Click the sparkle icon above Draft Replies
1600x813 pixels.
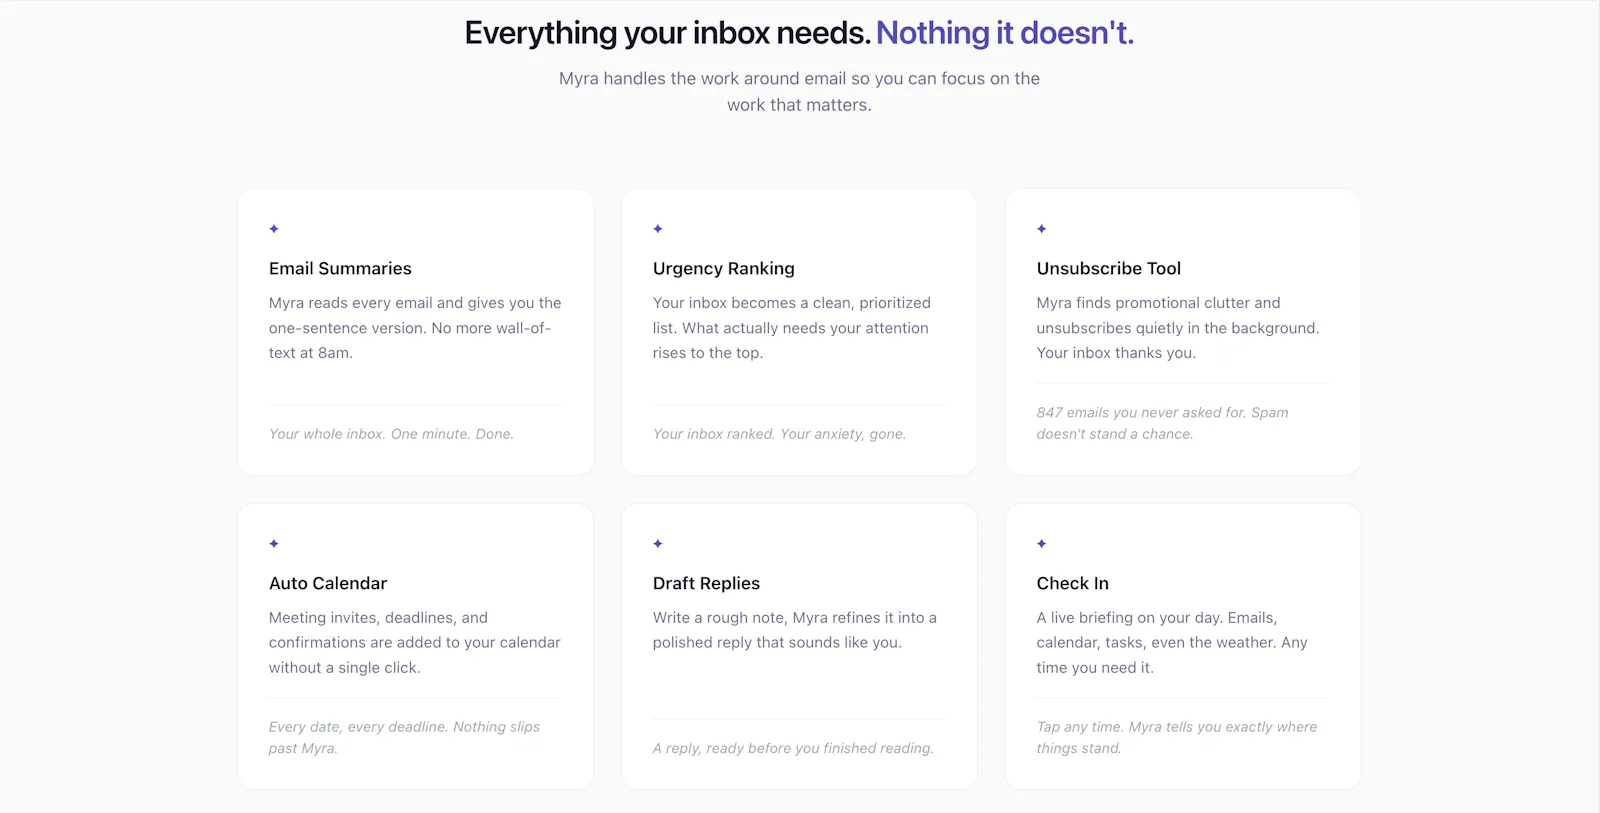658,544
